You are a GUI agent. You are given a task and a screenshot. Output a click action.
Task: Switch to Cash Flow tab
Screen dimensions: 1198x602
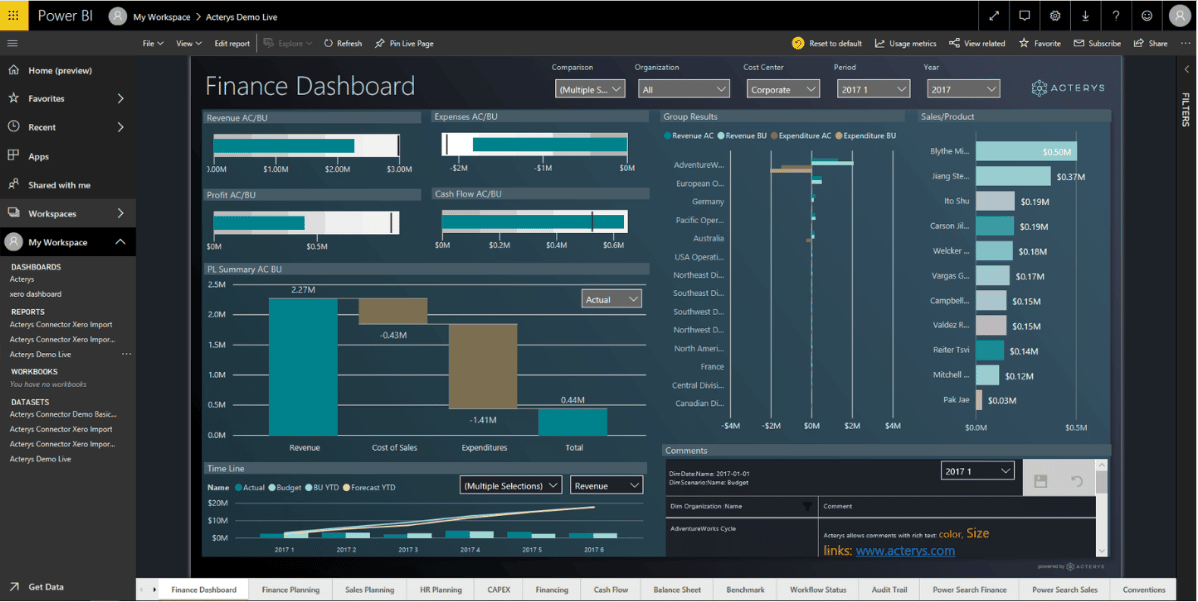click(x=610, y=590)
